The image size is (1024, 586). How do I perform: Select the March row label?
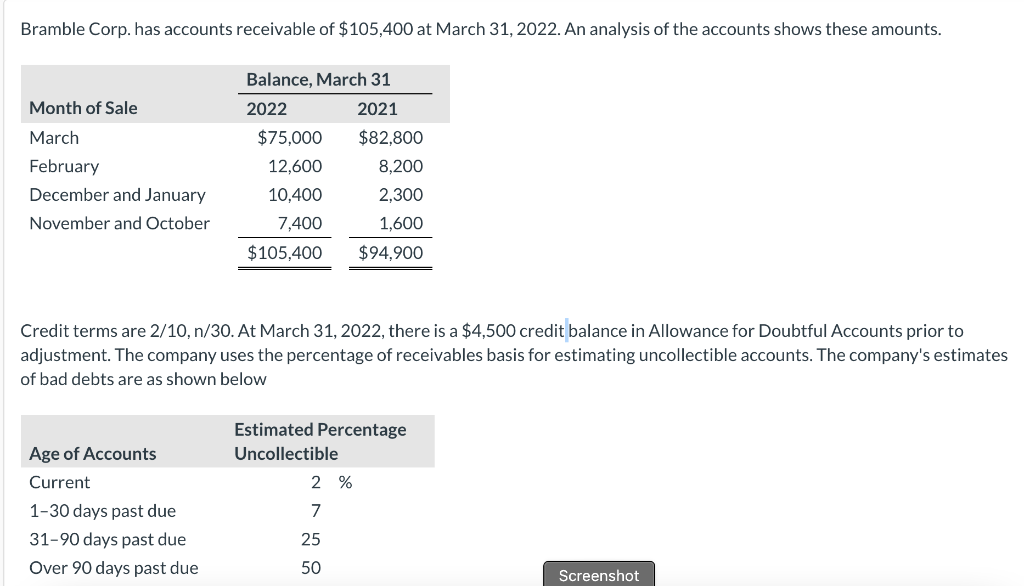(54, 138)
